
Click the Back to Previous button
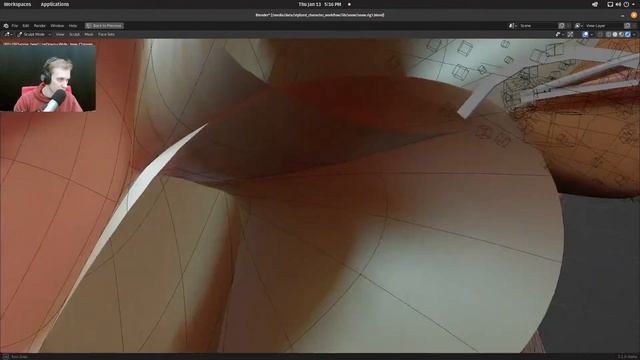pos(104,26)
